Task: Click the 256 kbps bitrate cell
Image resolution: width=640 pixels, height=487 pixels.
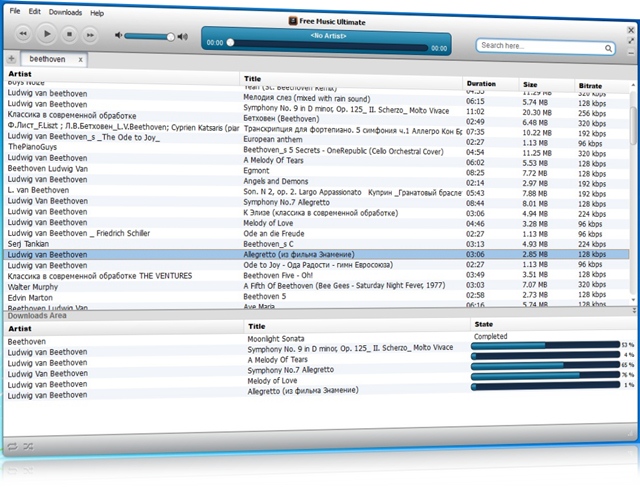Action: pos(592,113)
